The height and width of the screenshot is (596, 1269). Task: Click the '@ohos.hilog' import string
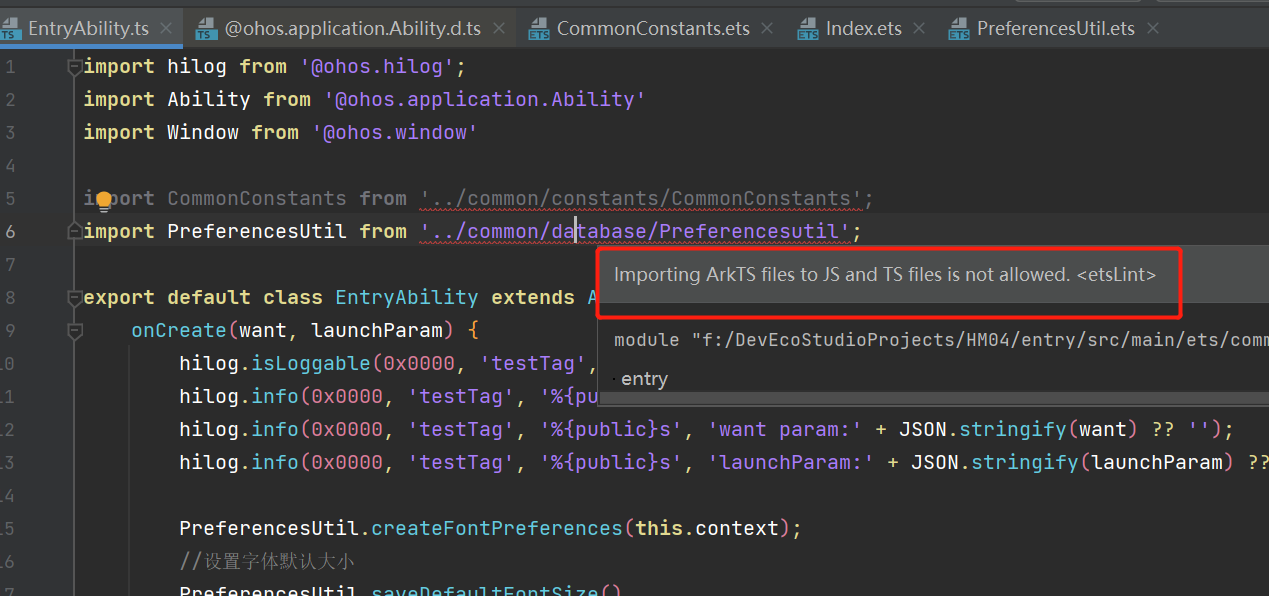point(377,67)
